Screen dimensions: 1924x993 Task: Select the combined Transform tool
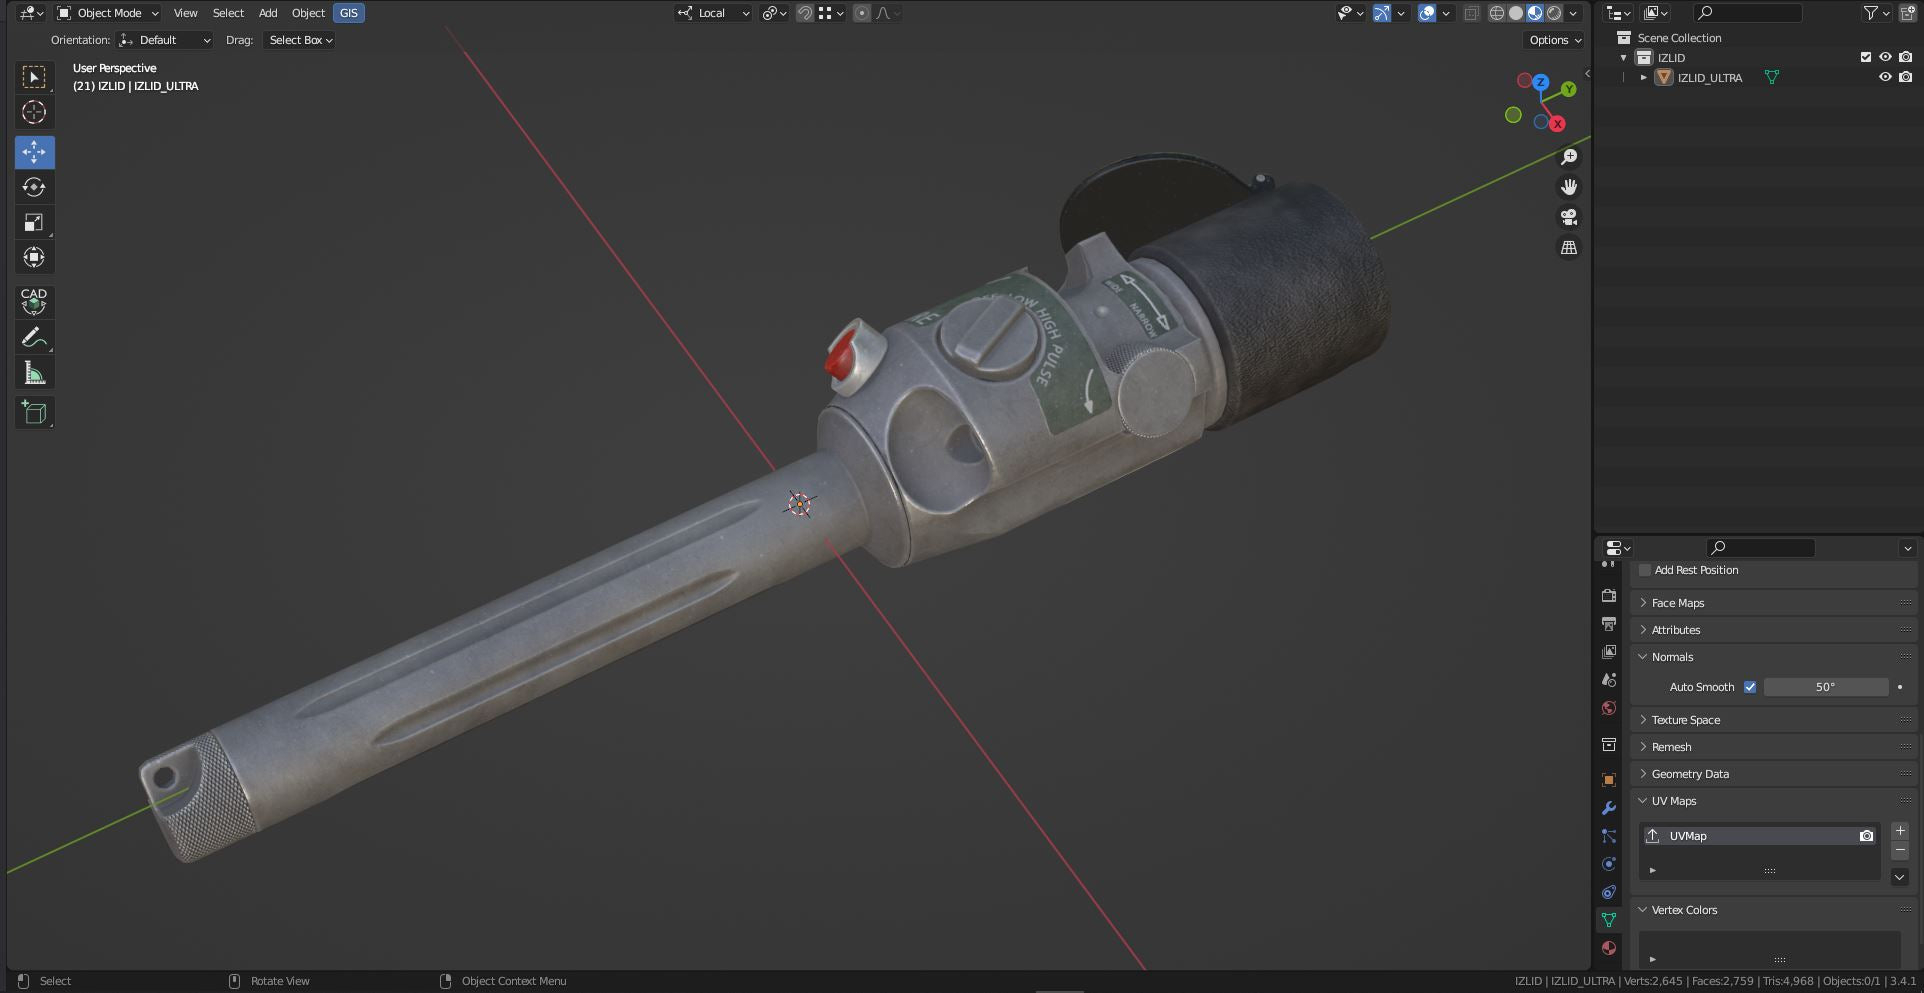coord(34,257)
